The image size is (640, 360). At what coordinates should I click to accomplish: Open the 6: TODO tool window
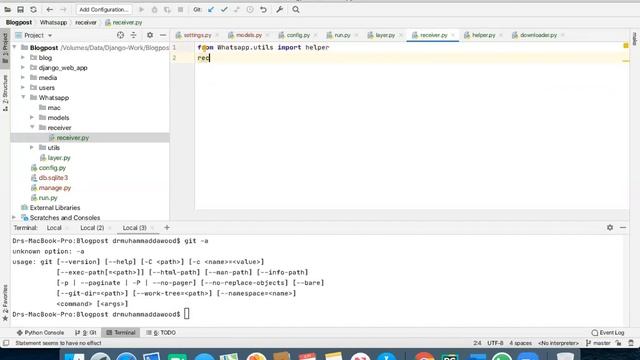coord(161,333)
